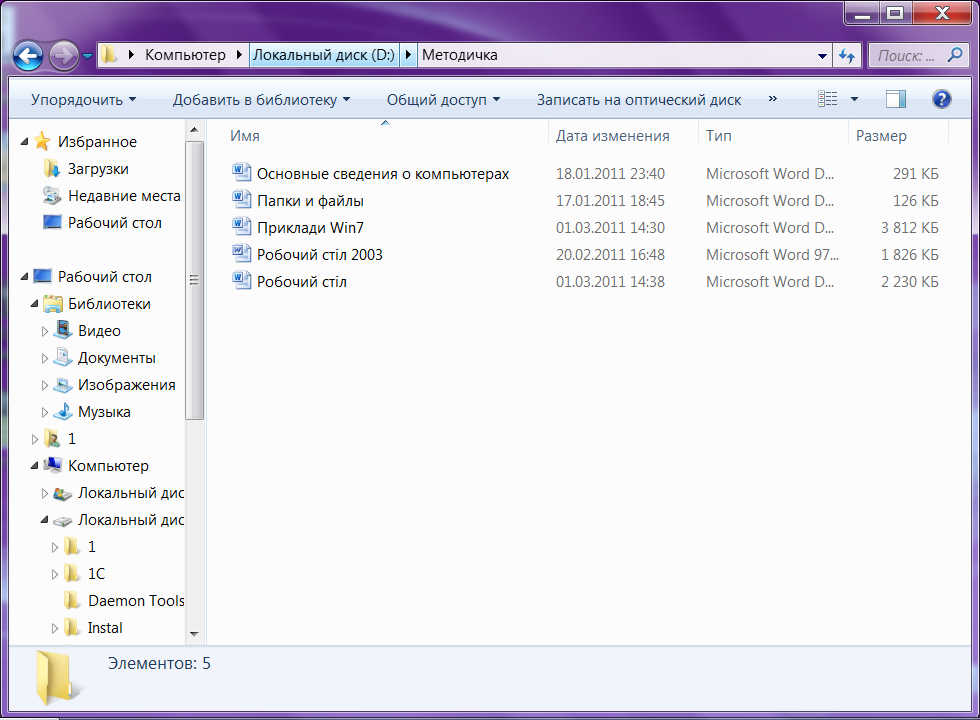Click the navigation pane scroll up arrow
This screenshot has height=720, width=980.
pos(194,130)
